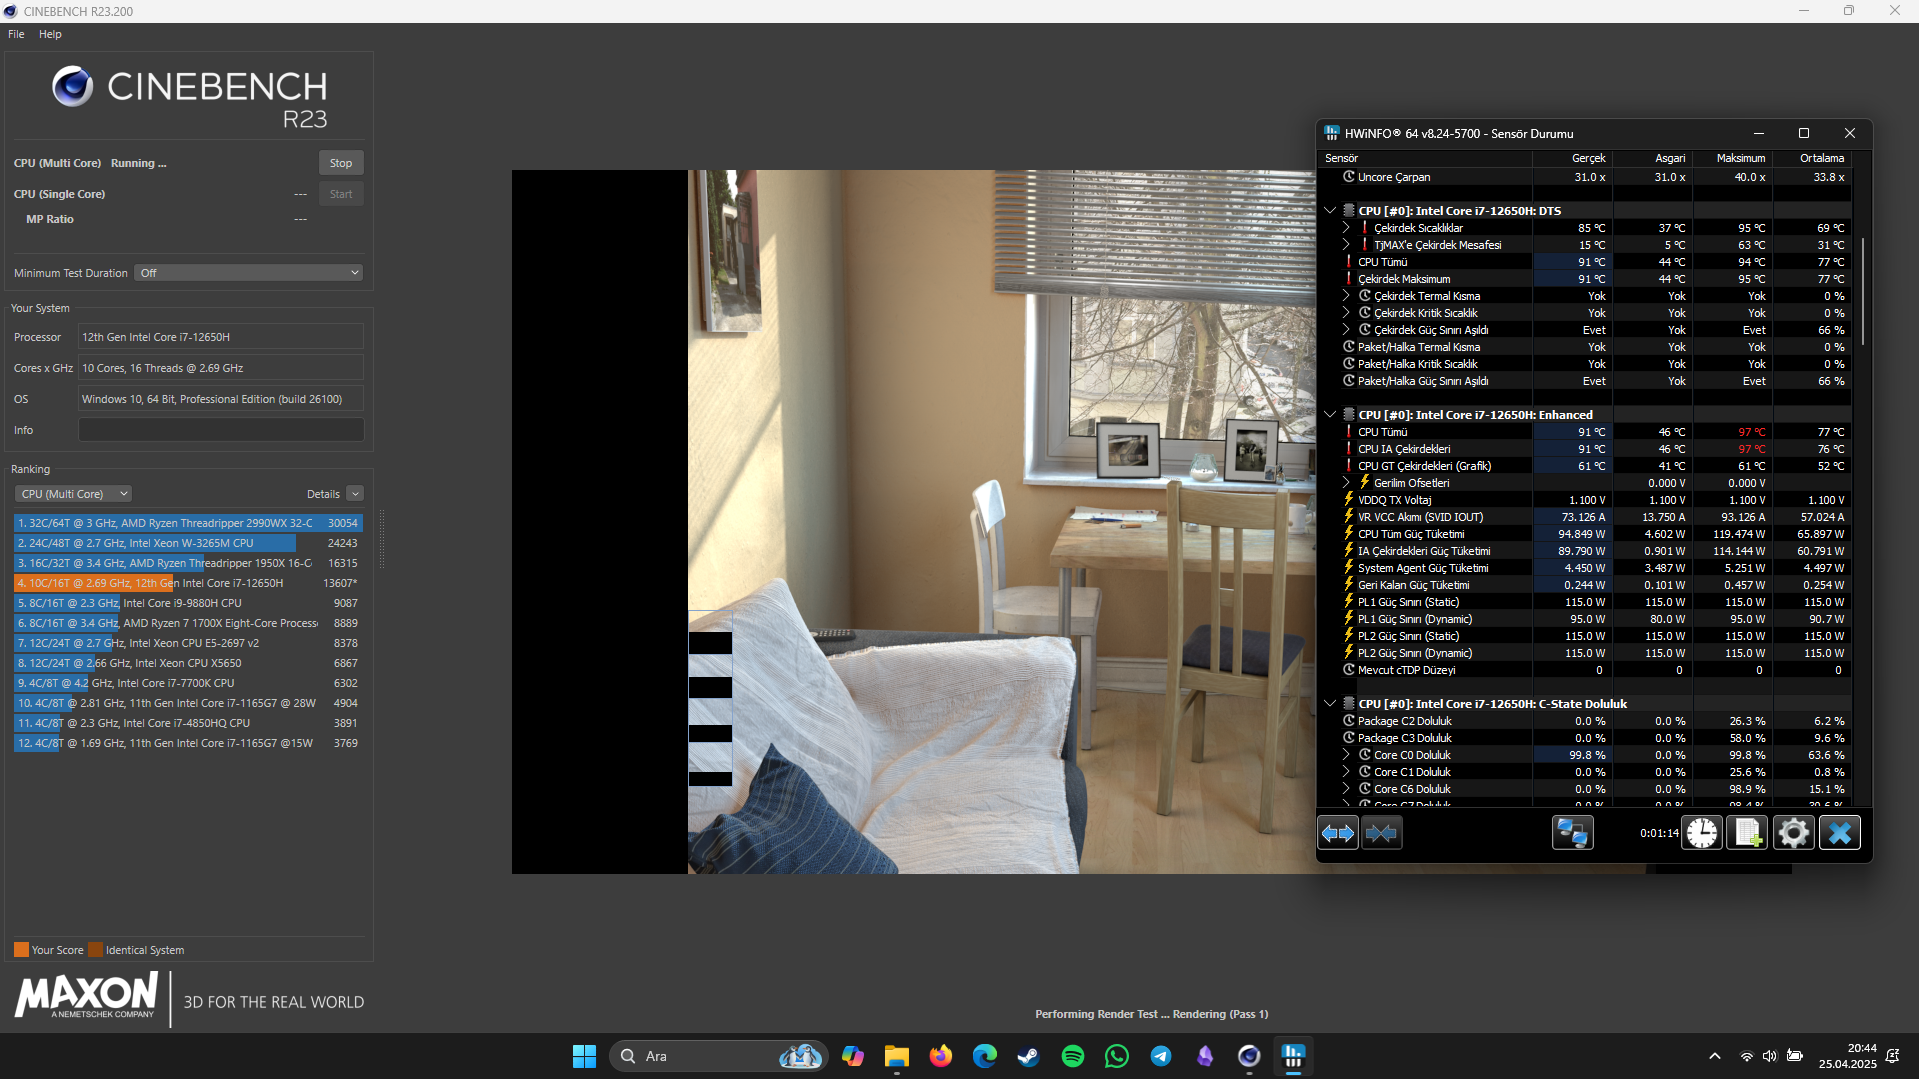Toggle ranking Details arrow button
Screen dimensions: 1919x1079
[x=355, y=494]
